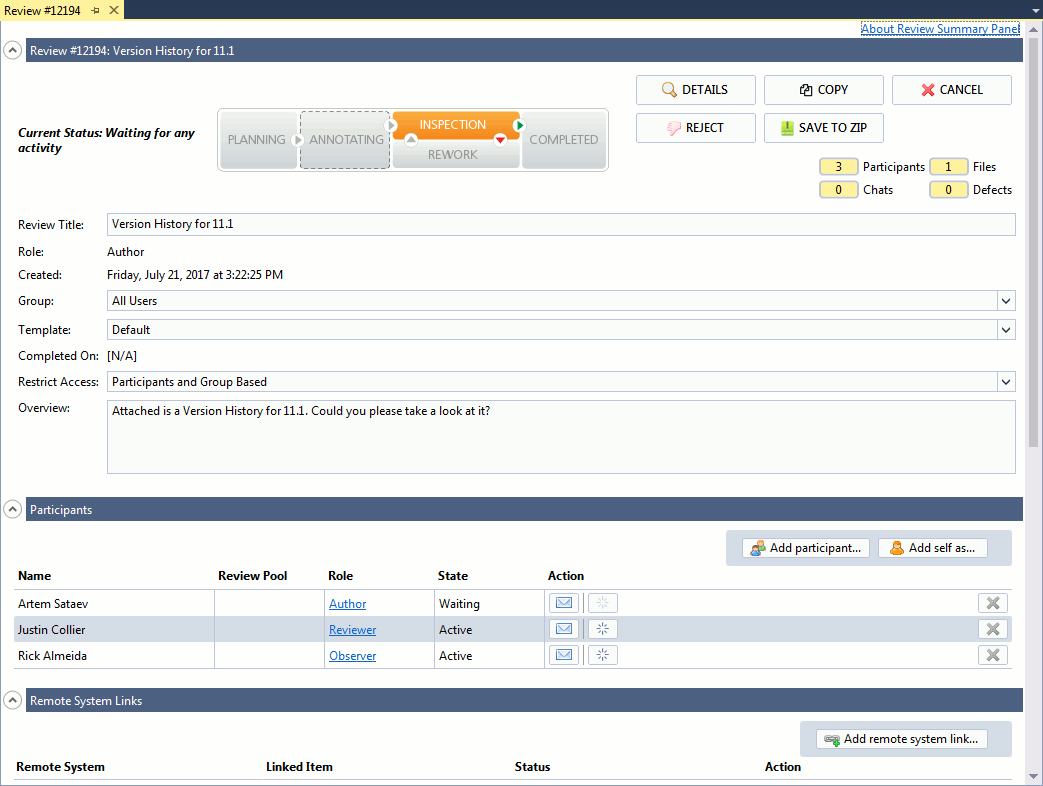Cancel the review via the red X button
Screen dimensions: 1043x786
[x=951, y=89]
